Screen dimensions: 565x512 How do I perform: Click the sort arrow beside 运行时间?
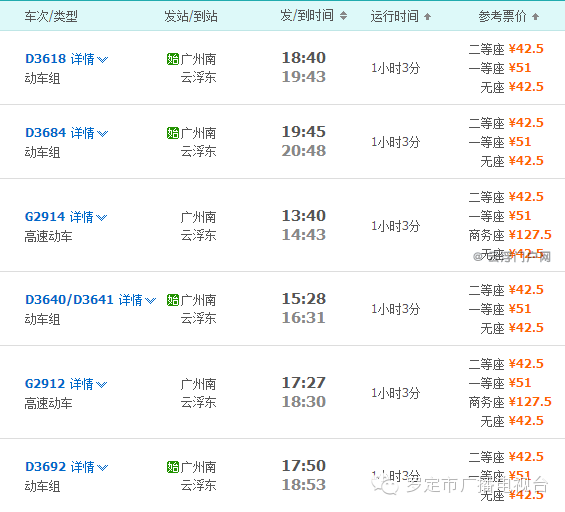[x=427, y=16]
